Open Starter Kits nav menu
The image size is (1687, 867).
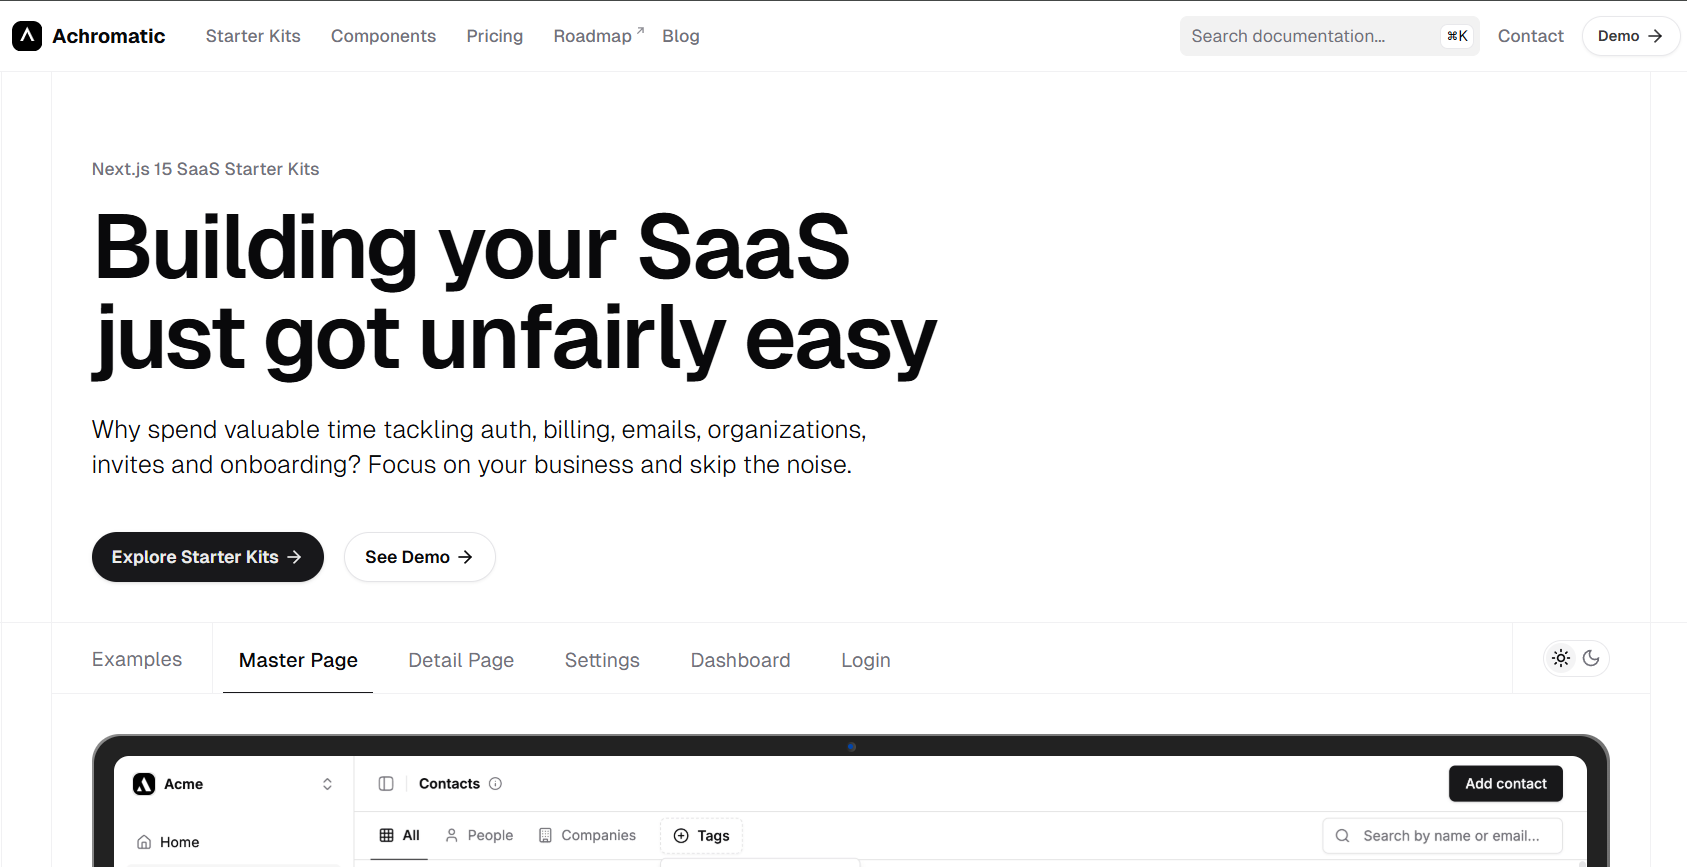click(253, 36)
